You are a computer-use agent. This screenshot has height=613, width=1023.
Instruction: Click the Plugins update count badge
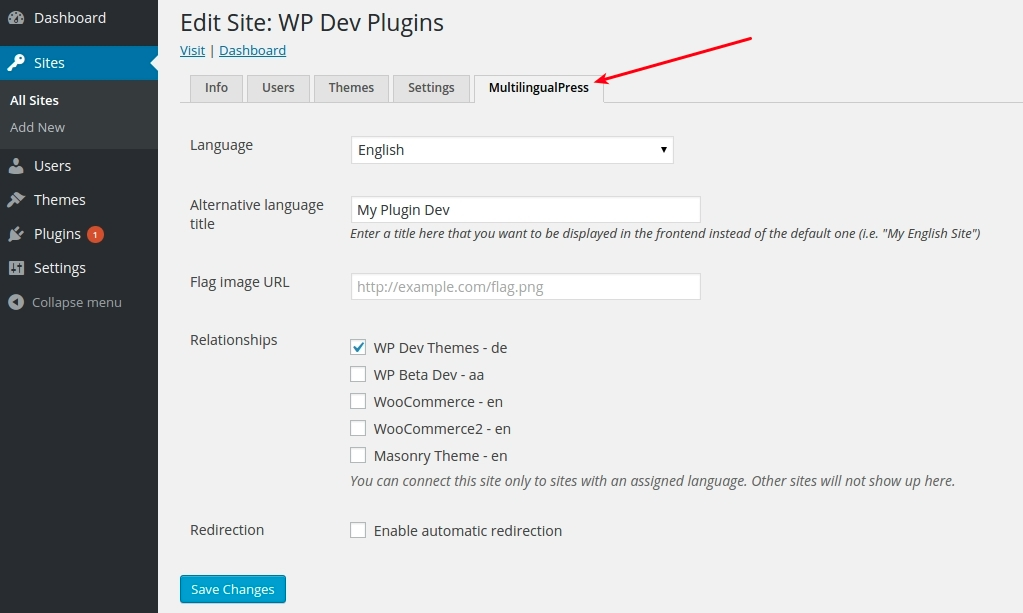click(x=95, y=234)
